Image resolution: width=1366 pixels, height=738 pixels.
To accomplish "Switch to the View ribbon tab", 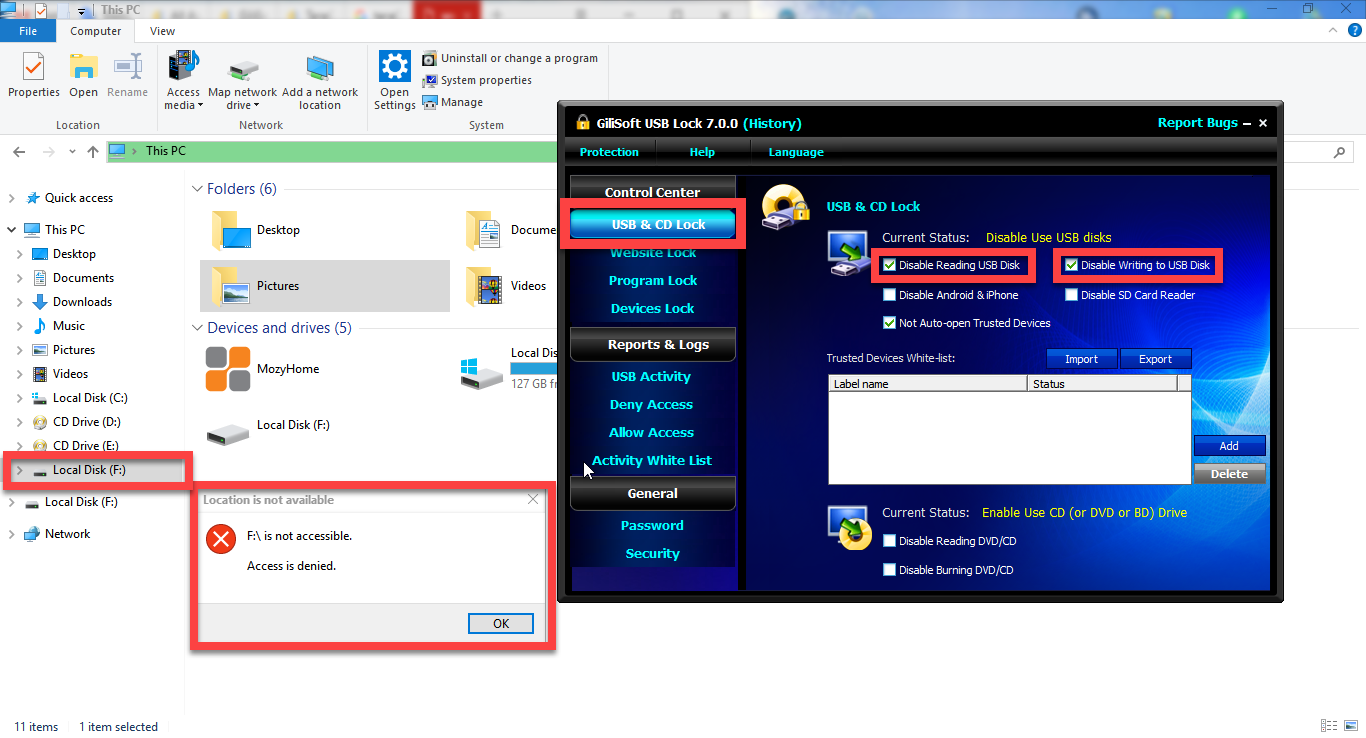I will click(162, 31).
